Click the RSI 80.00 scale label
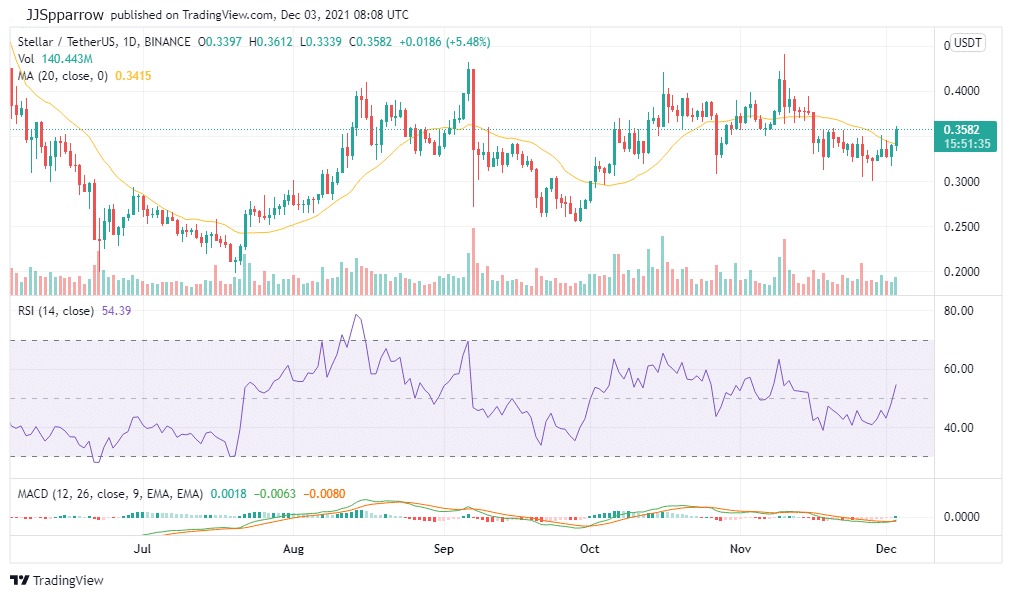Screen dimensions: 1012x598 (958, 311)
